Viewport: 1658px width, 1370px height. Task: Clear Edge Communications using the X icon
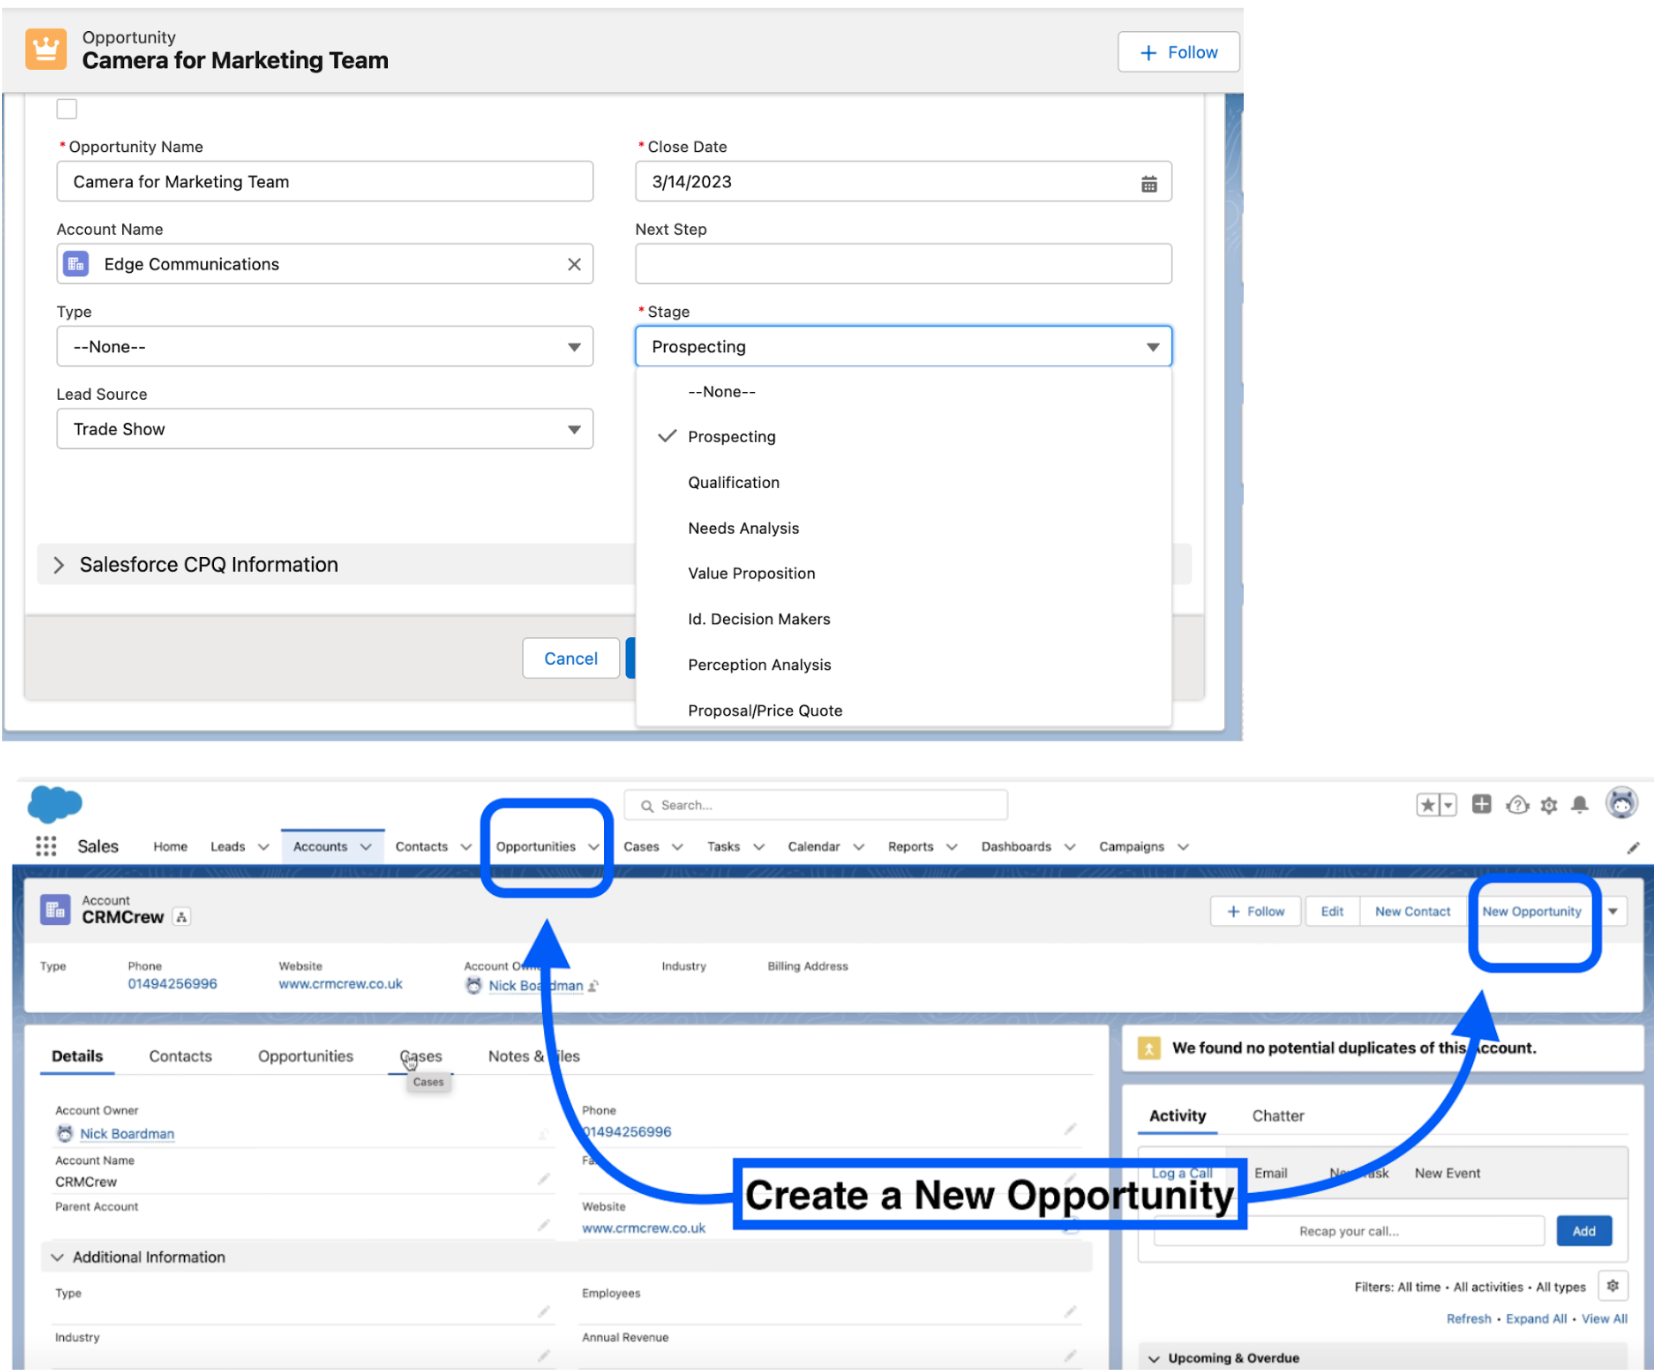(575, 264)
